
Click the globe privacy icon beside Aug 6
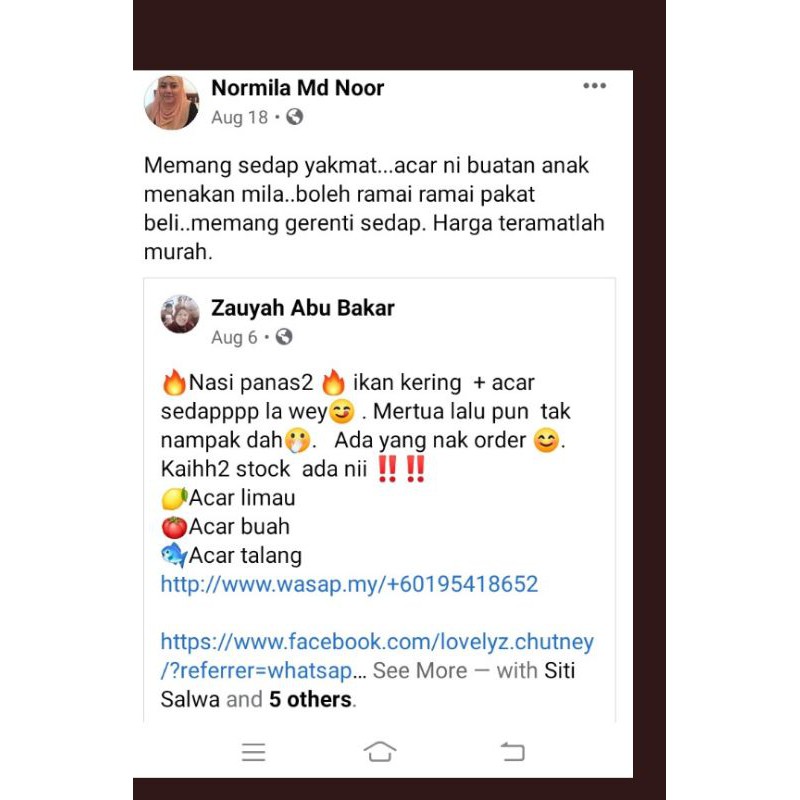coord(284,337)
